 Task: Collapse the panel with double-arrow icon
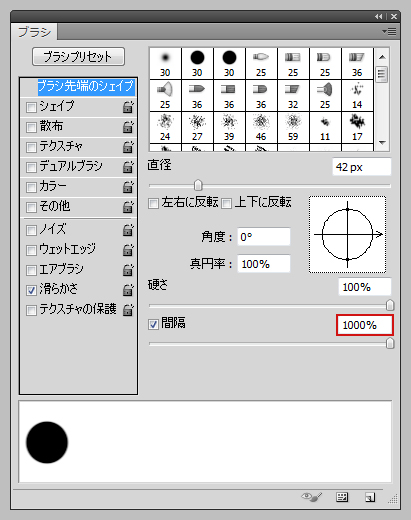378,16
